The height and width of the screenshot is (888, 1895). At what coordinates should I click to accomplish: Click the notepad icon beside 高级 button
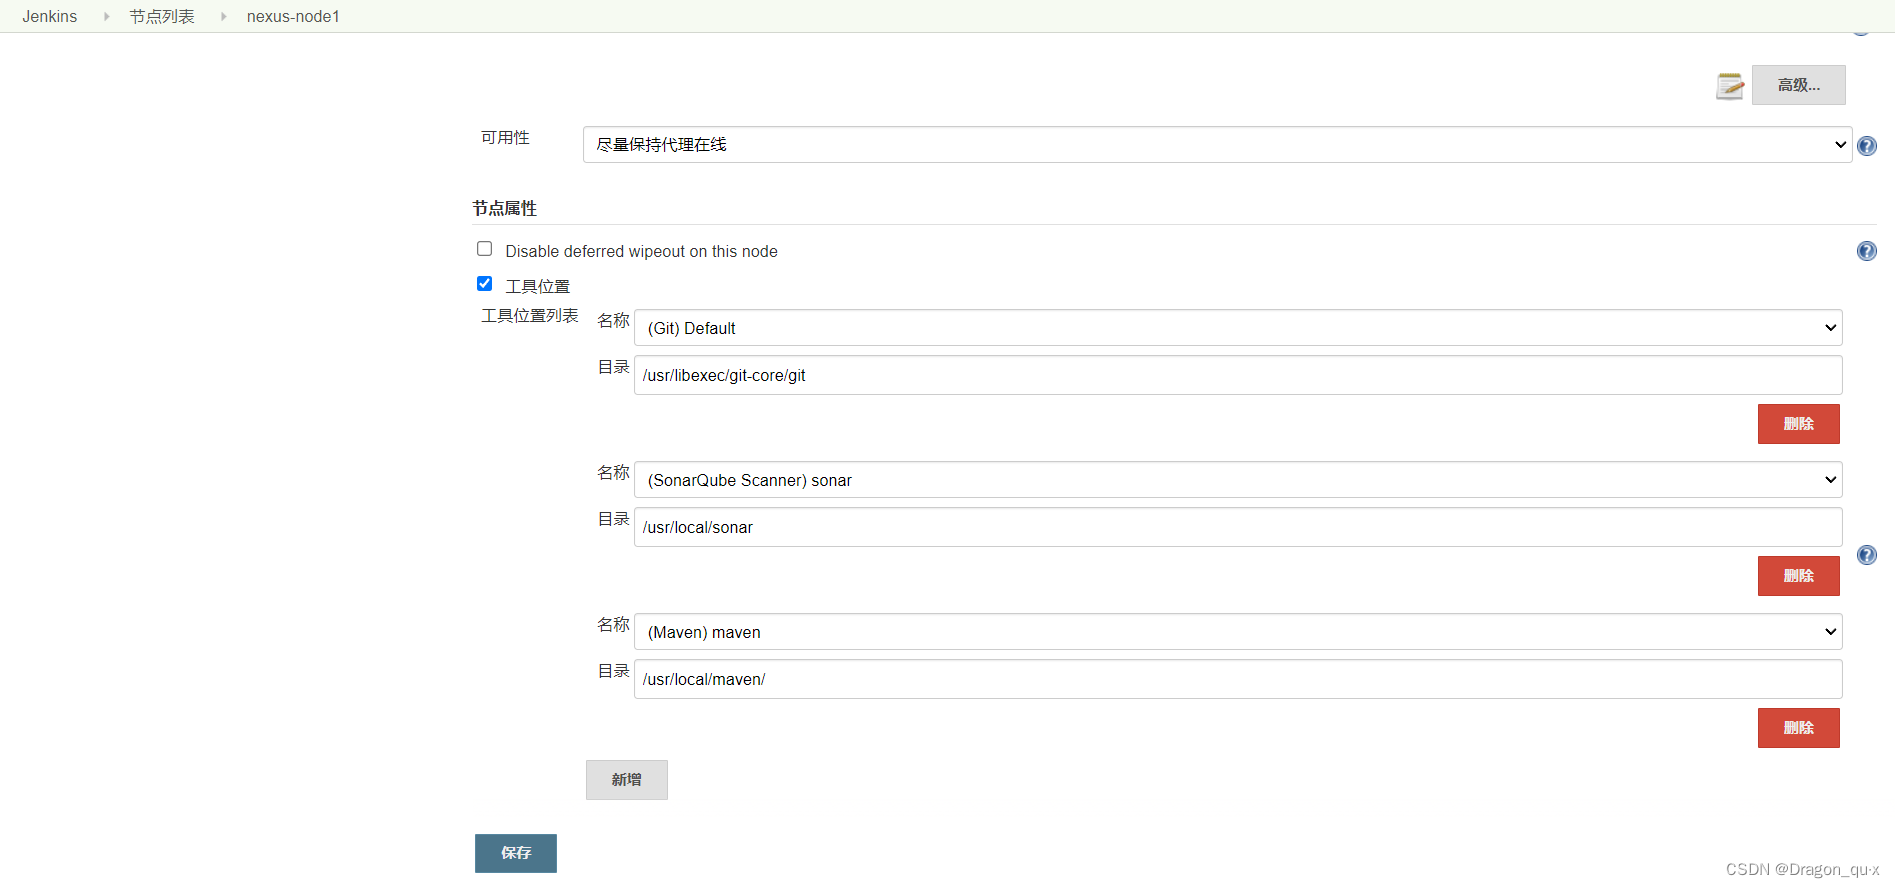pyautogui.click(x=1730, y=86)
